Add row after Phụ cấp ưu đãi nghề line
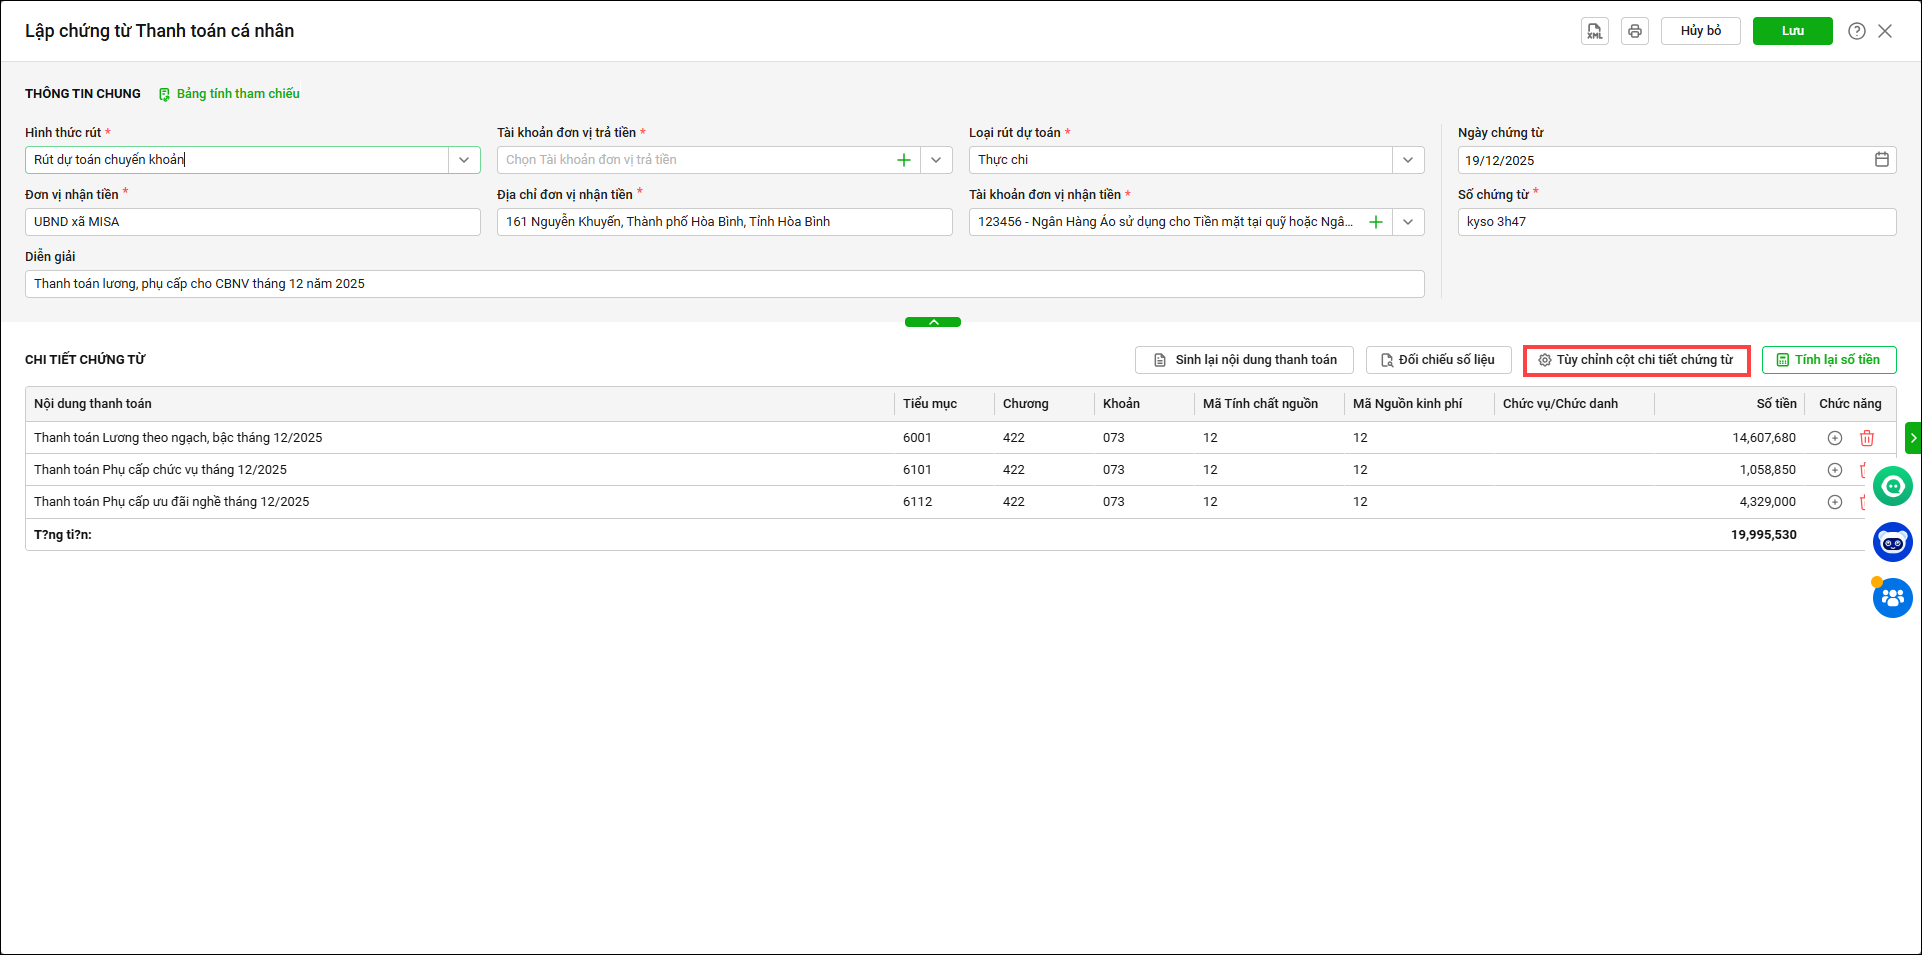Viewport: 1922px width, 955px height. click(1834, 502)
